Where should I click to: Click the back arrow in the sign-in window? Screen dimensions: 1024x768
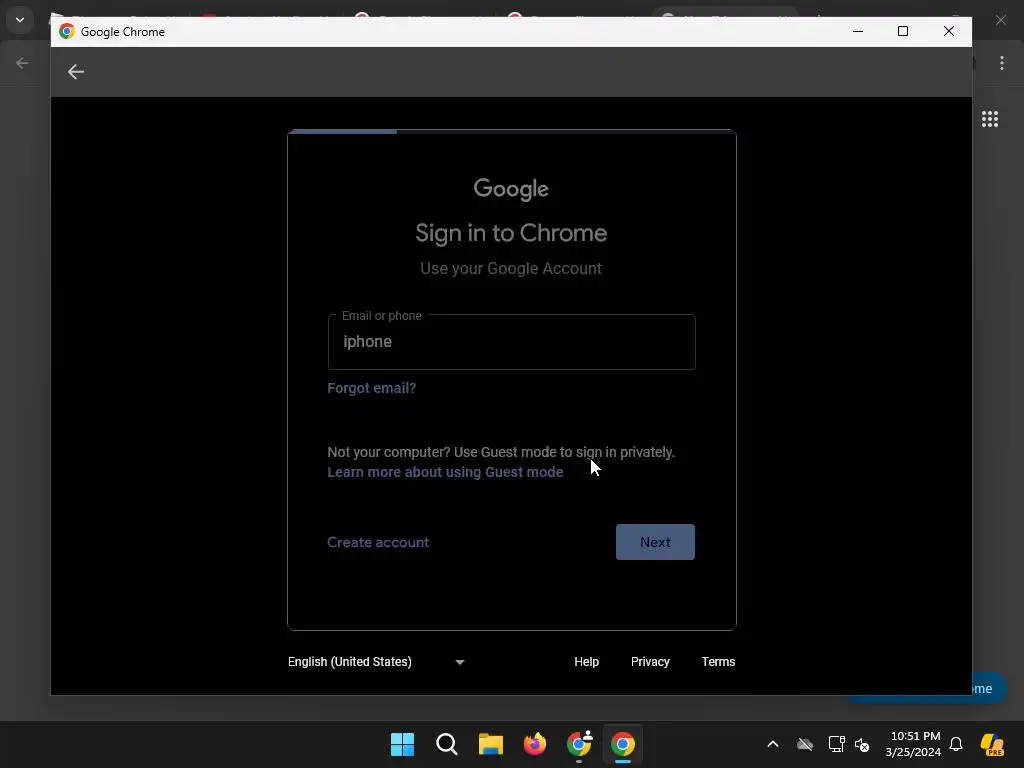[76, 72]
